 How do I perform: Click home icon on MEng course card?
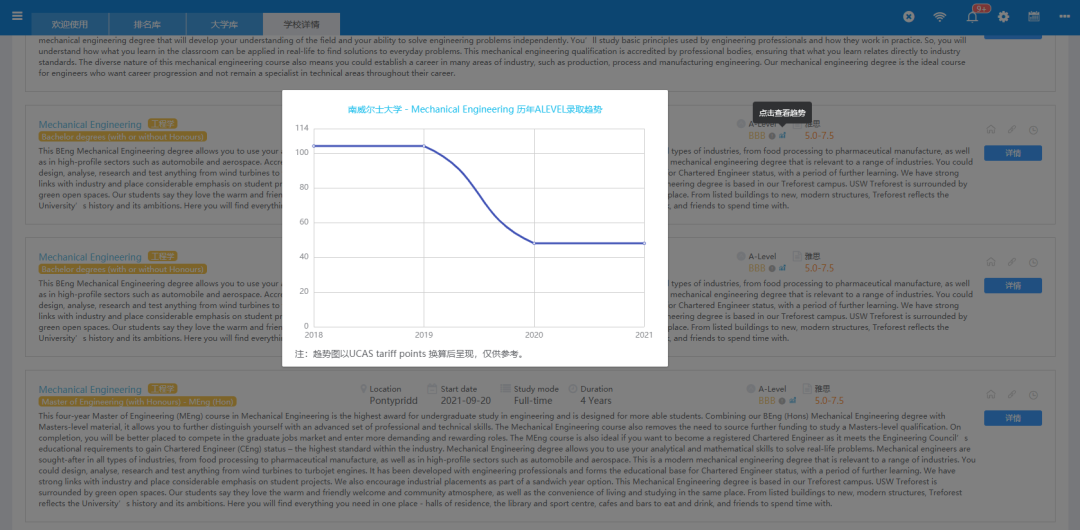point(991,395)
